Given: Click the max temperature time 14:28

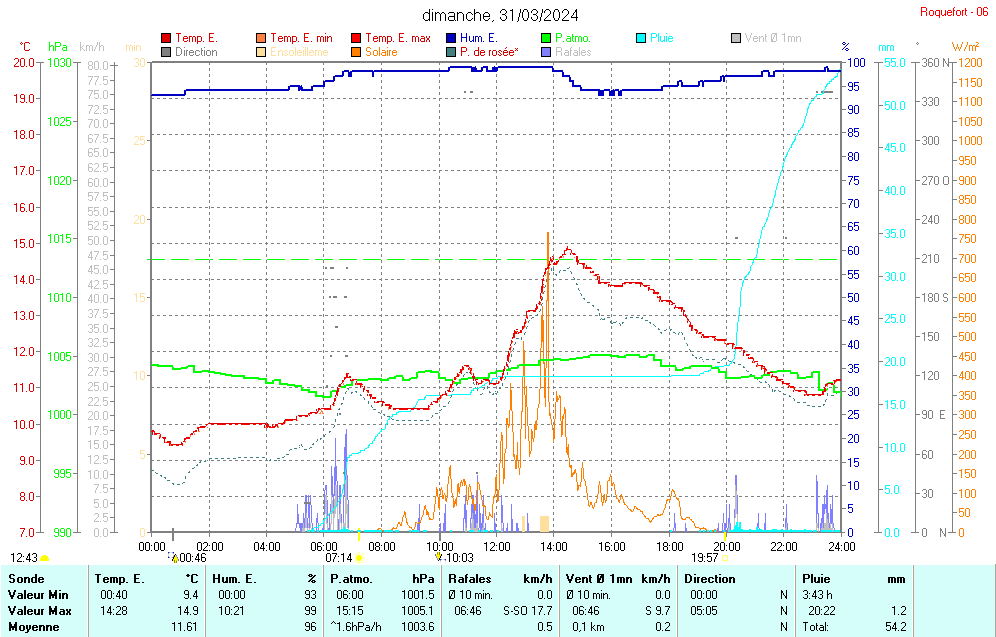Looking at the screenshot, I should pos(114,611).
